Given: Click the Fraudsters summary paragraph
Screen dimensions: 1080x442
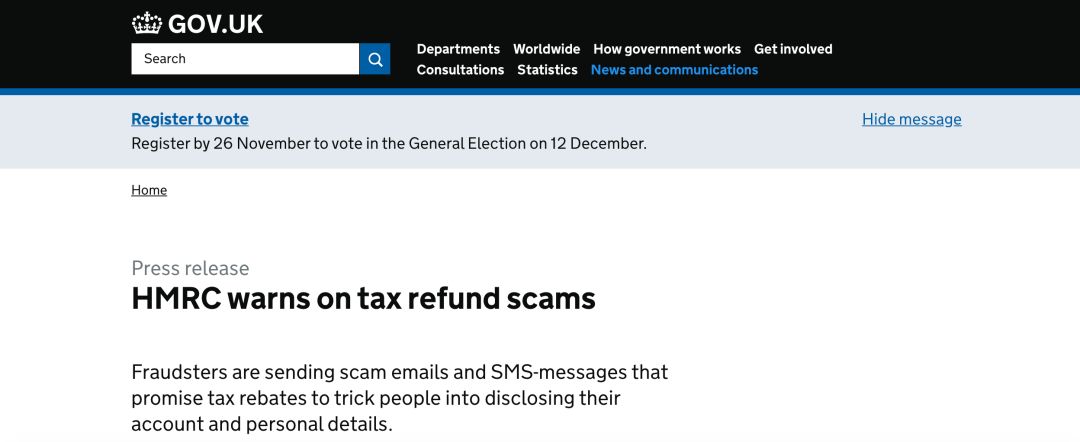Looking at the screenshot, I should 399,398.
